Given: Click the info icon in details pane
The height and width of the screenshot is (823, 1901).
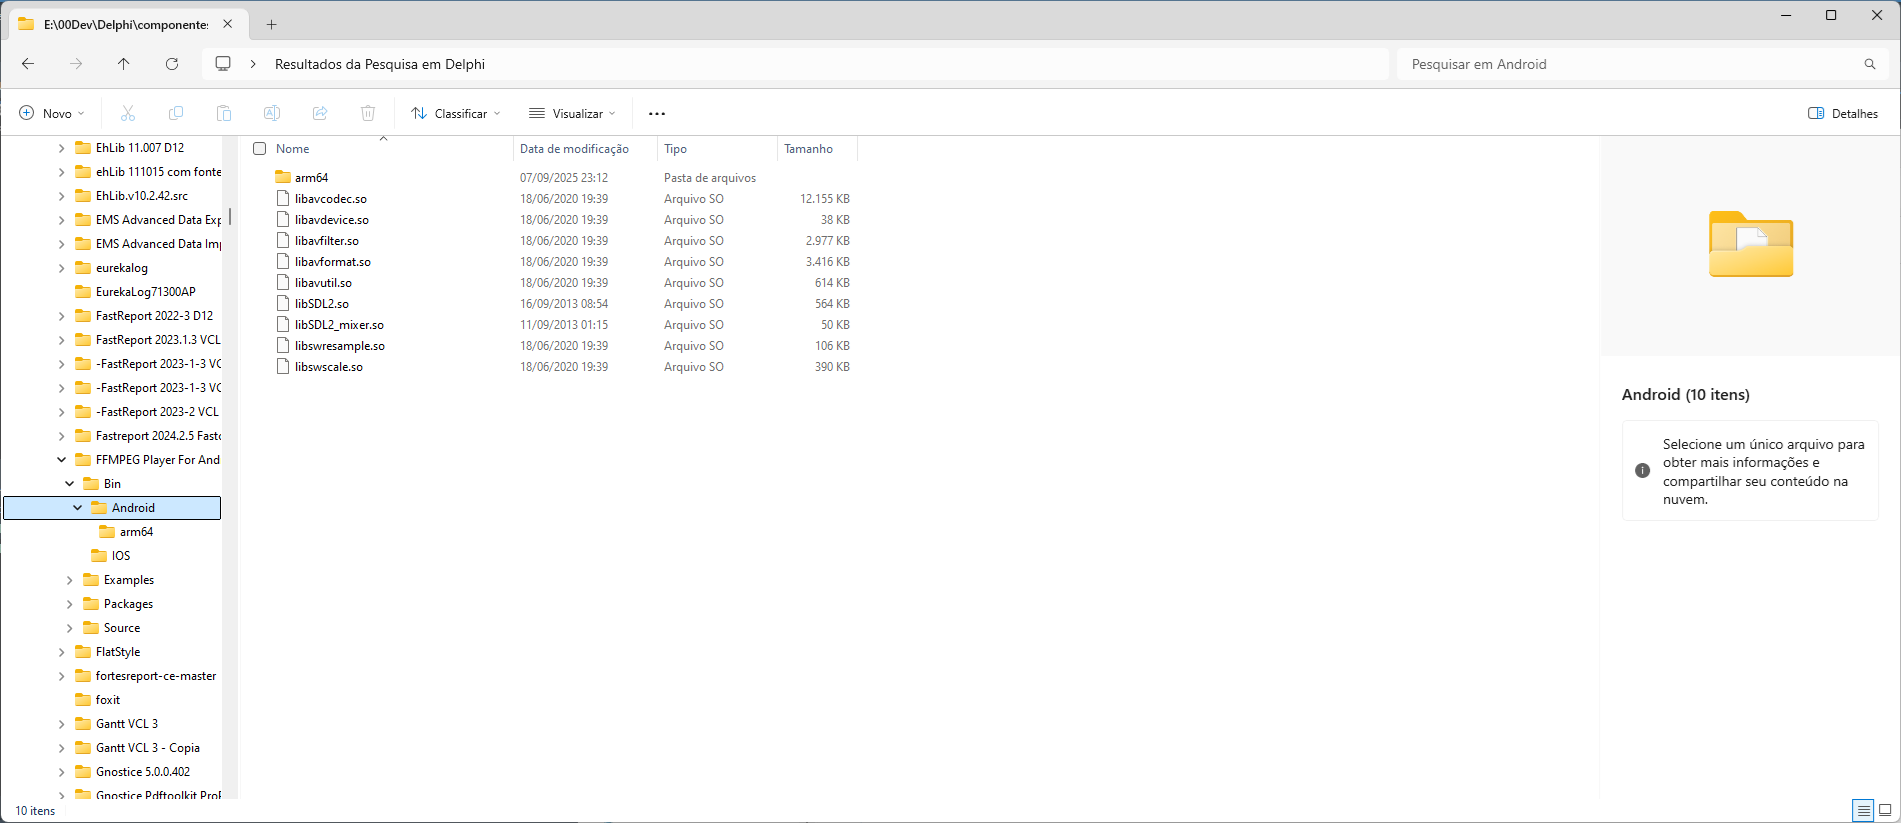Looking at the screenshot, I should click(1642, 471).
